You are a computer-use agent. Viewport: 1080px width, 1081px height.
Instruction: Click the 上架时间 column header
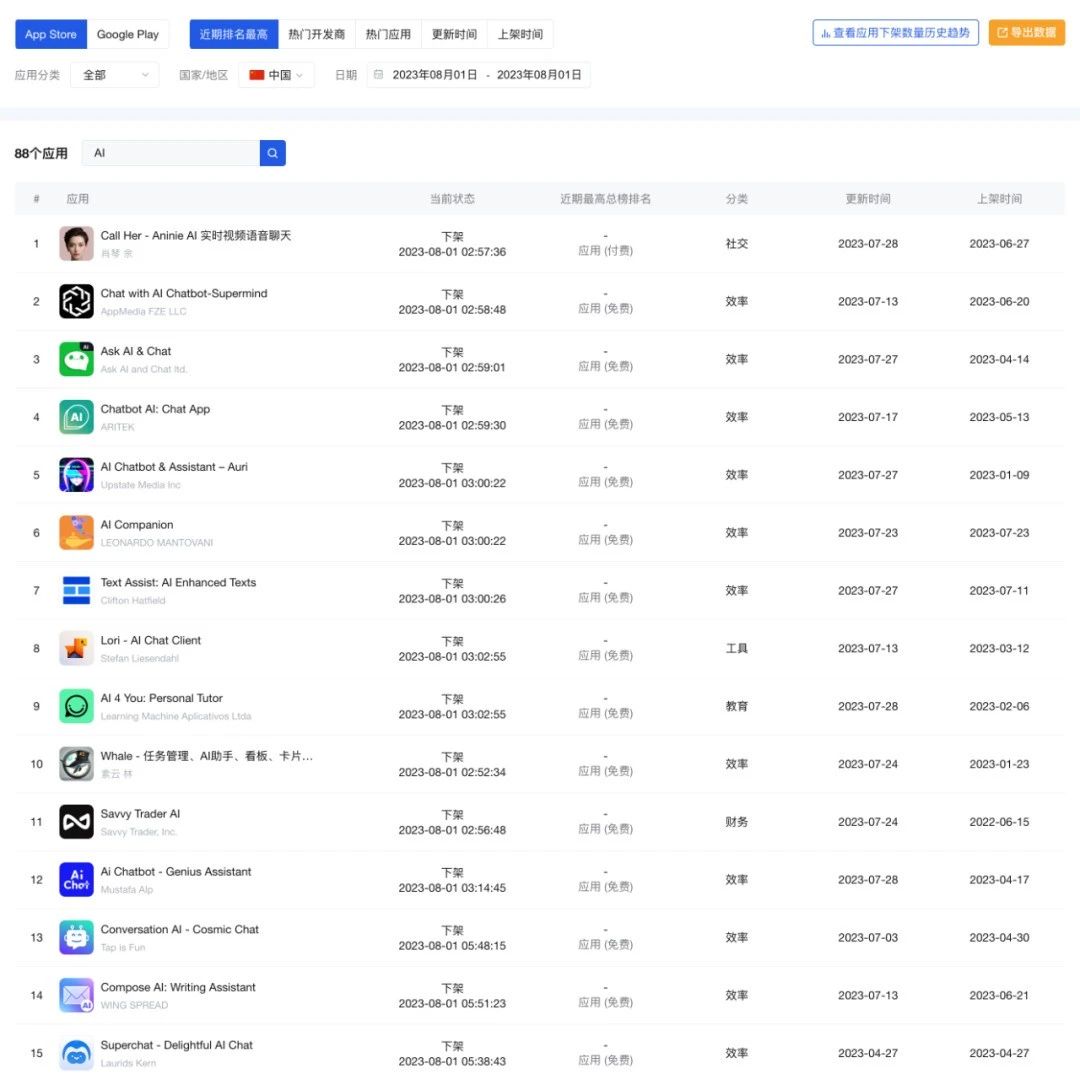pos(999,199)
